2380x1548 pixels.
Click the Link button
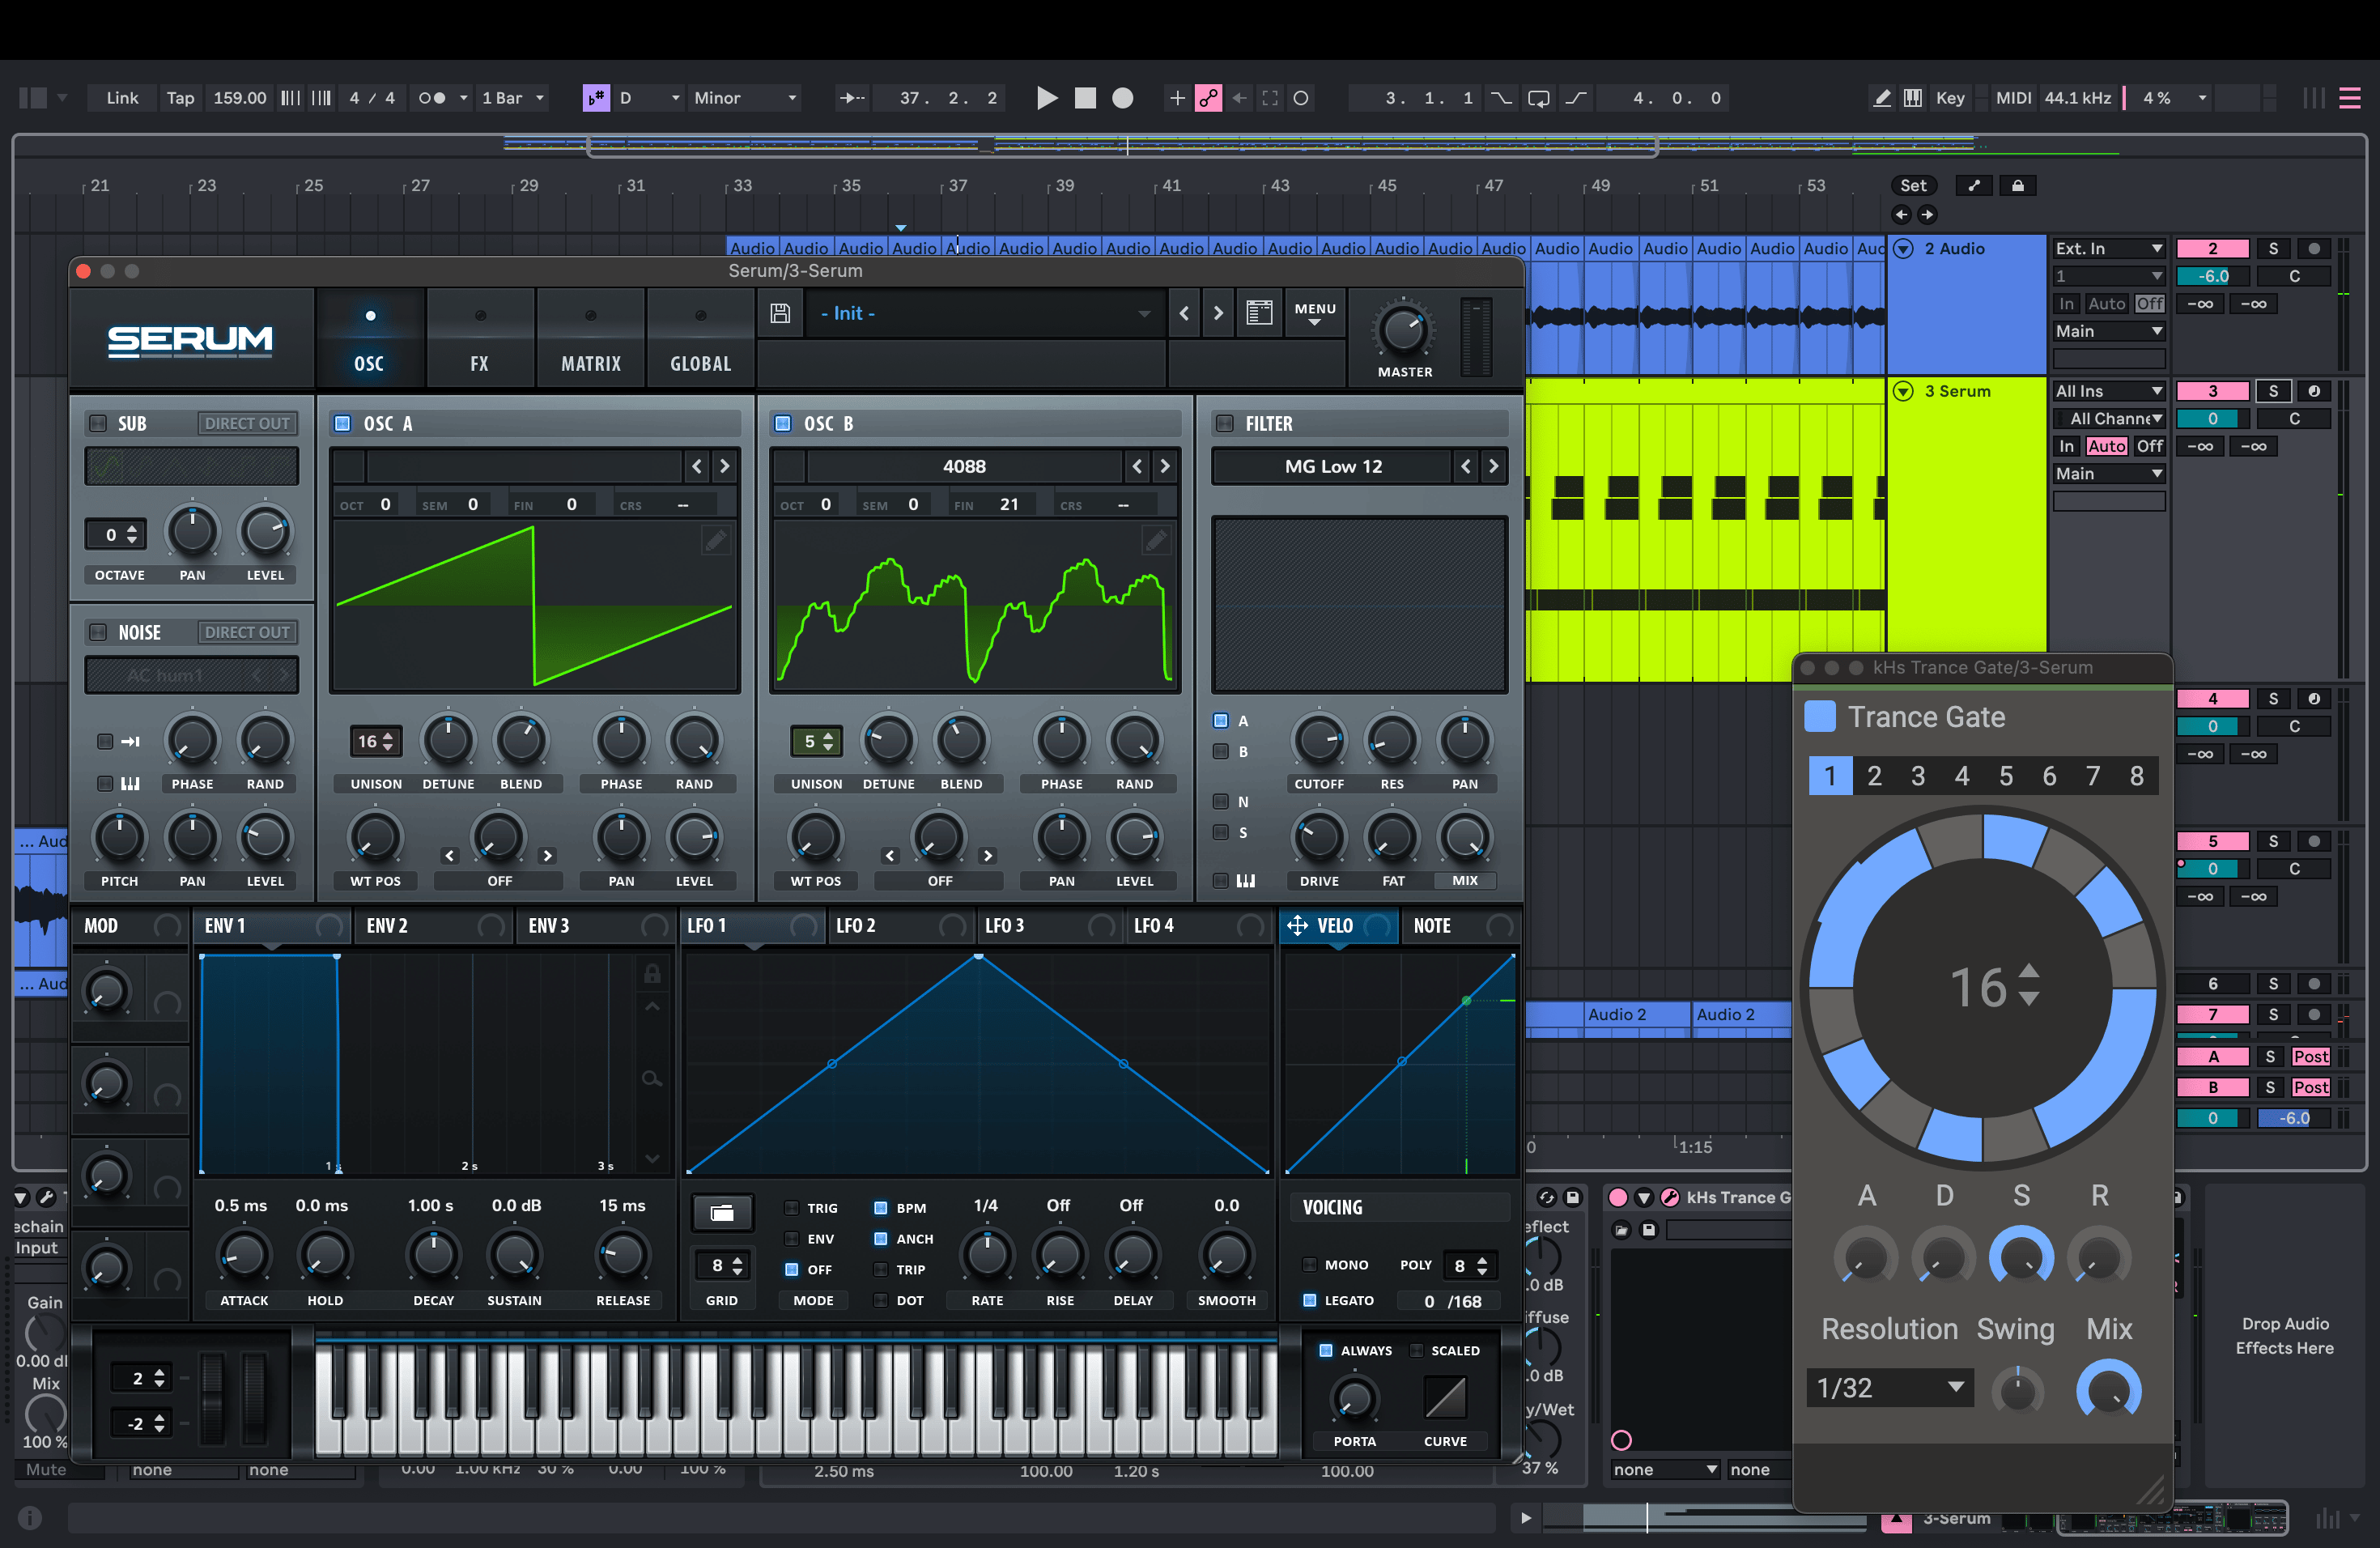coord(122,98)
